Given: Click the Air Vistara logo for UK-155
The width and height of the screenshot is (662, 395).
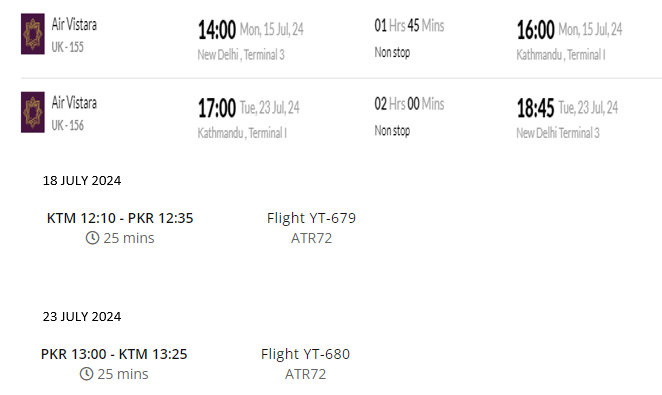Looking at the screenshot, I should (33, 34).
